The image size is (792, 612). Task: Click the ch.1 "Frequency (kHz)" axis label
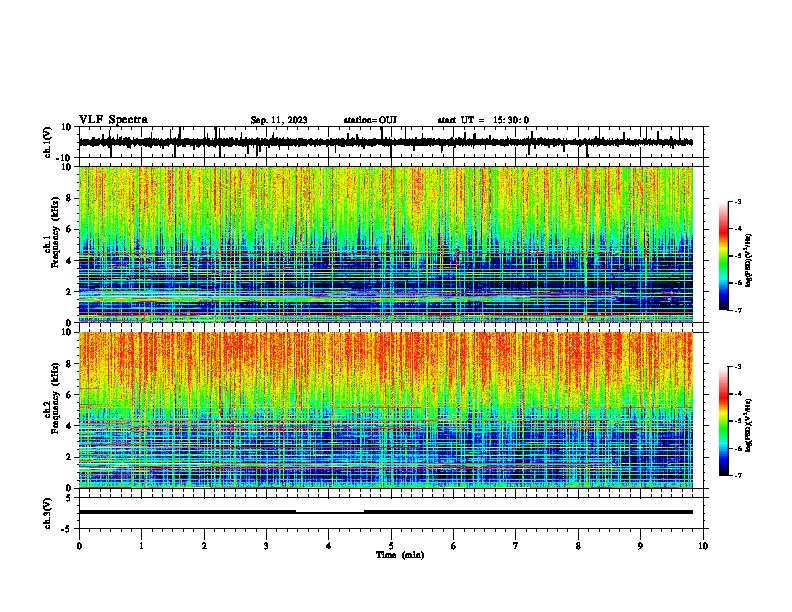point(55,232)
